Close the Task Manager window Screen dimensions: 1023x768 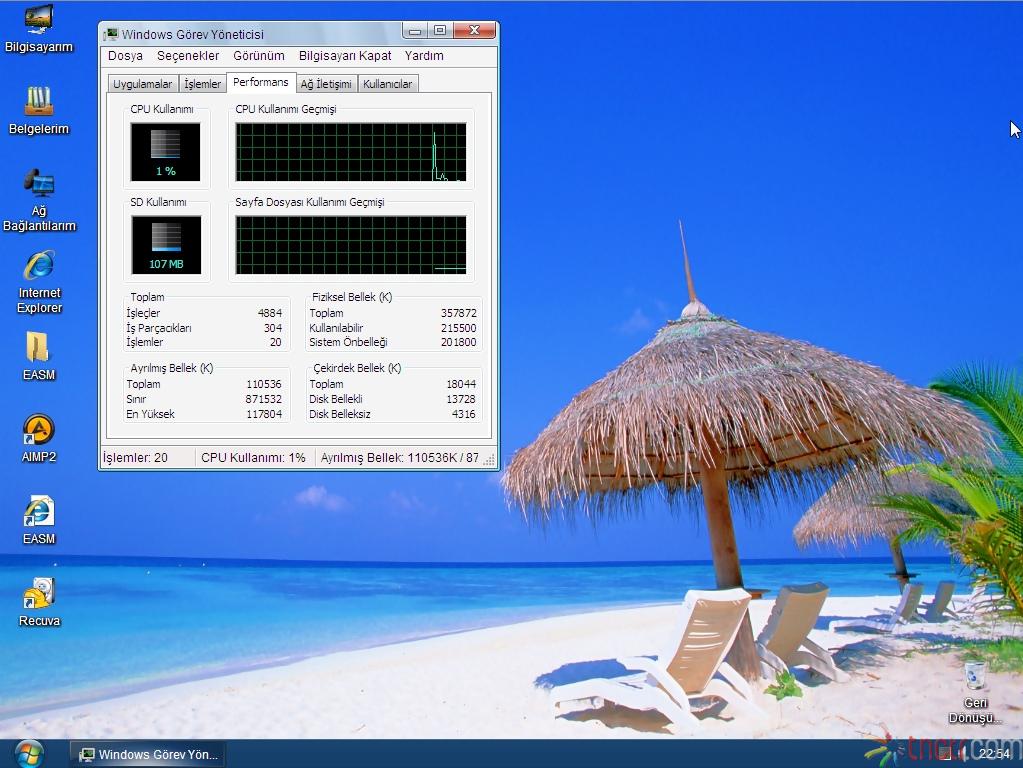[x=475, y=30]
